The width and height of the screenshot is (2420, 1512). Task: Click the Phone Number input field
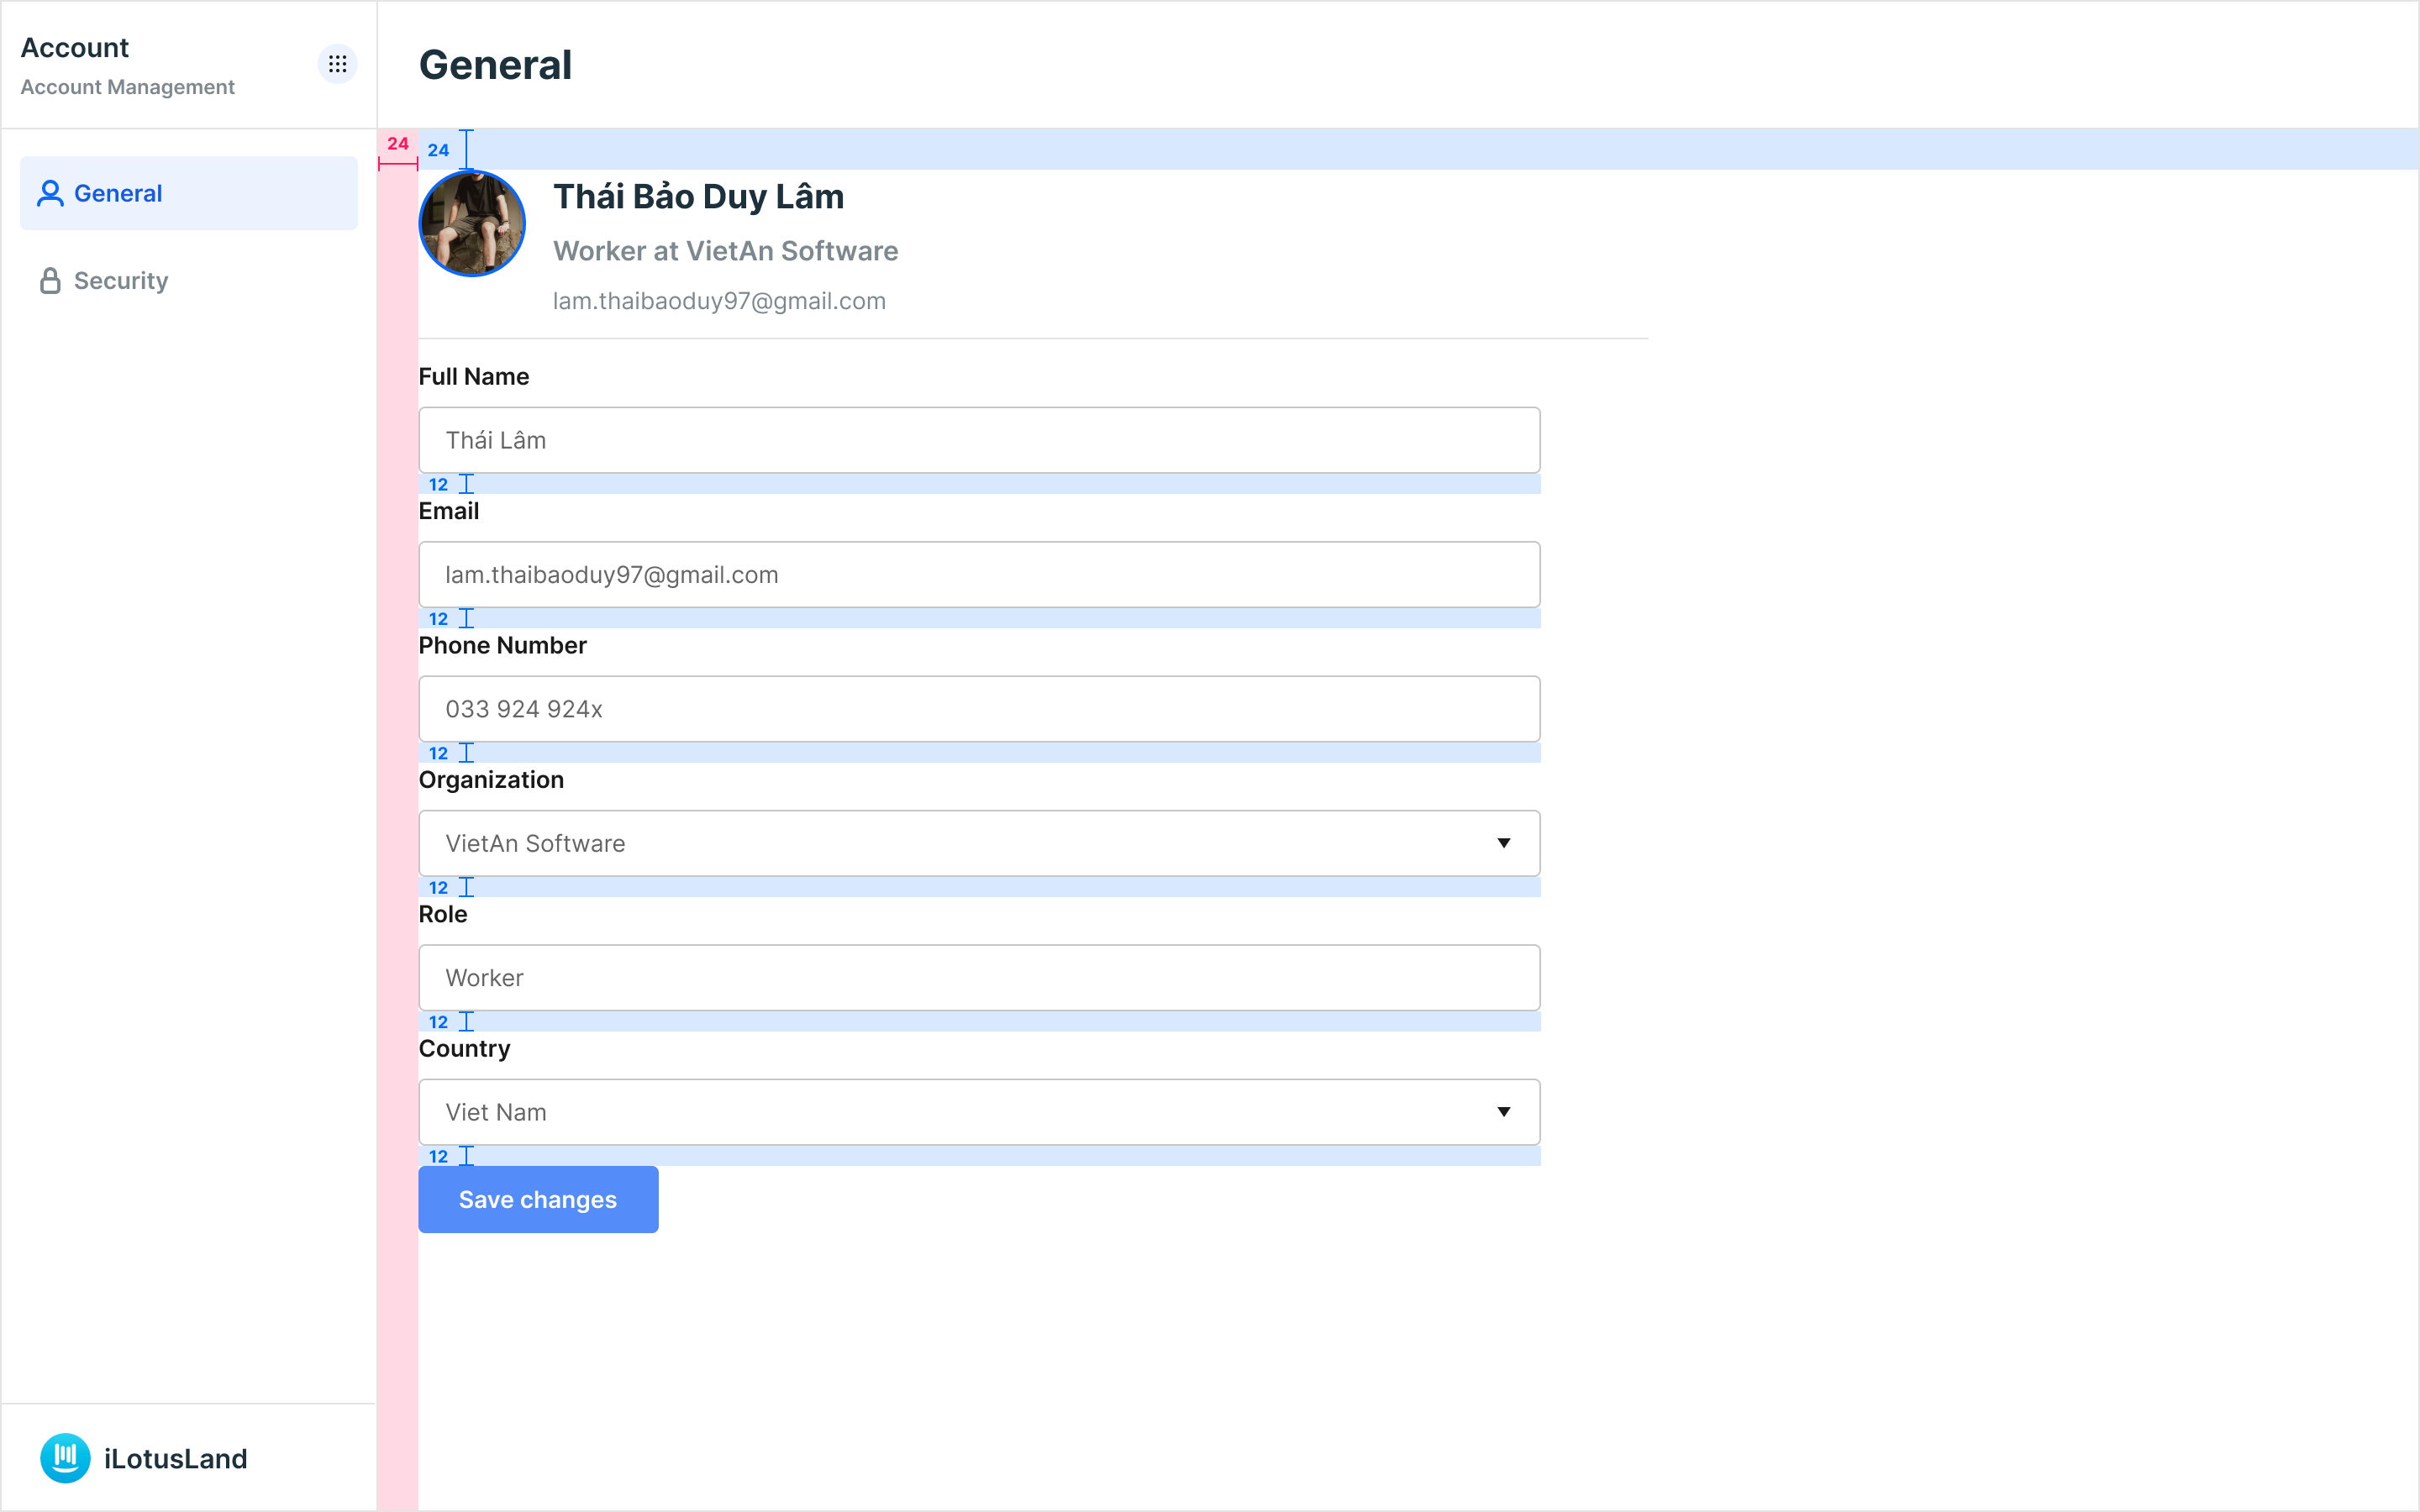[x=978, y=709]
